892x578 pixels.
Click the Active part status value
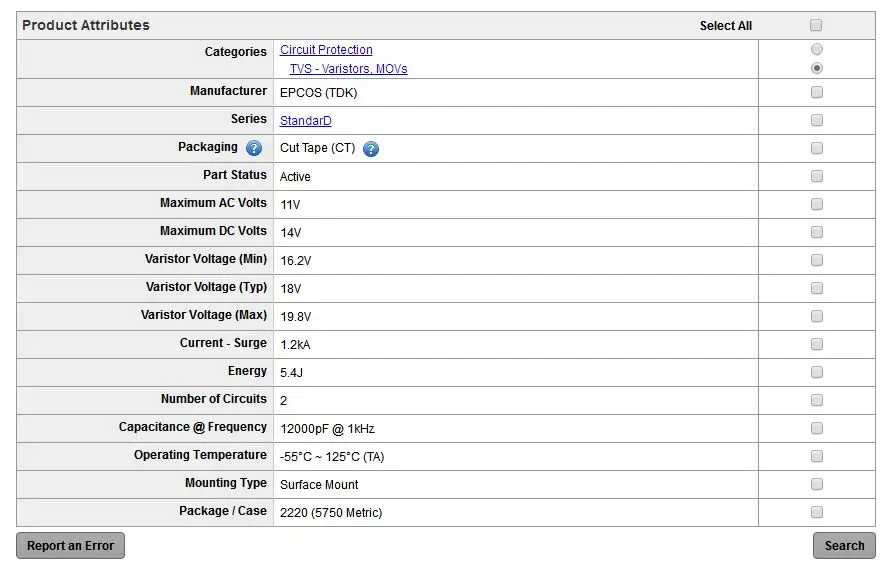click(295, 177)
